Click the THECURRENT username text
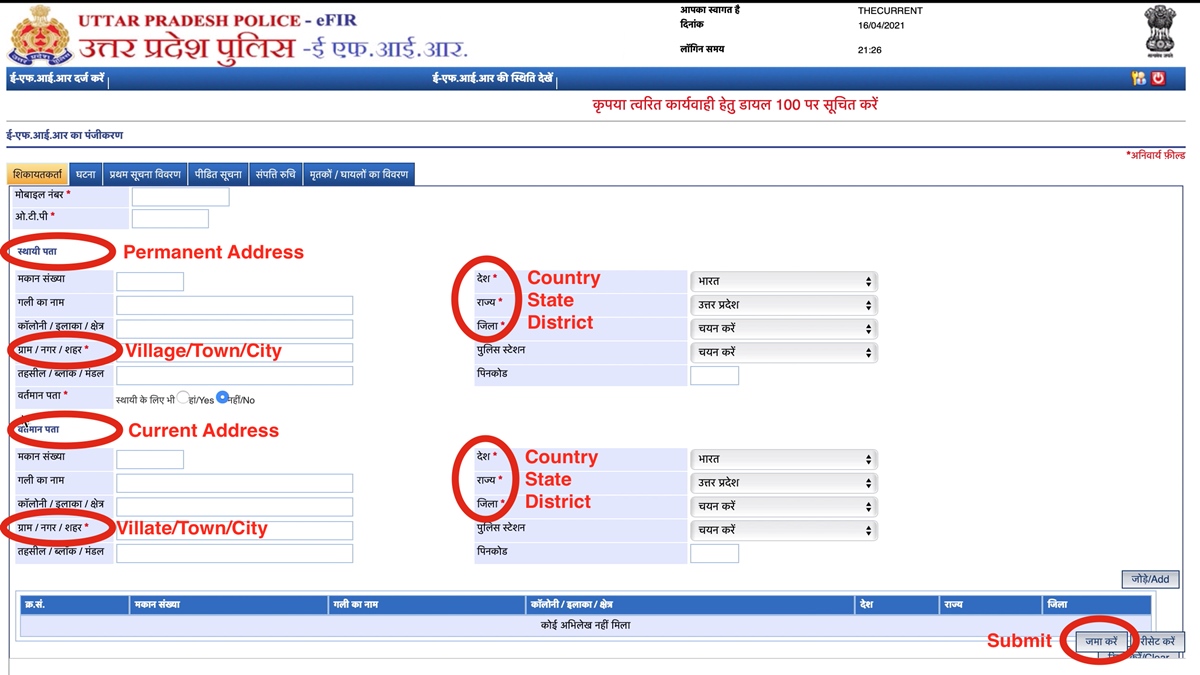 coord(890,11)
